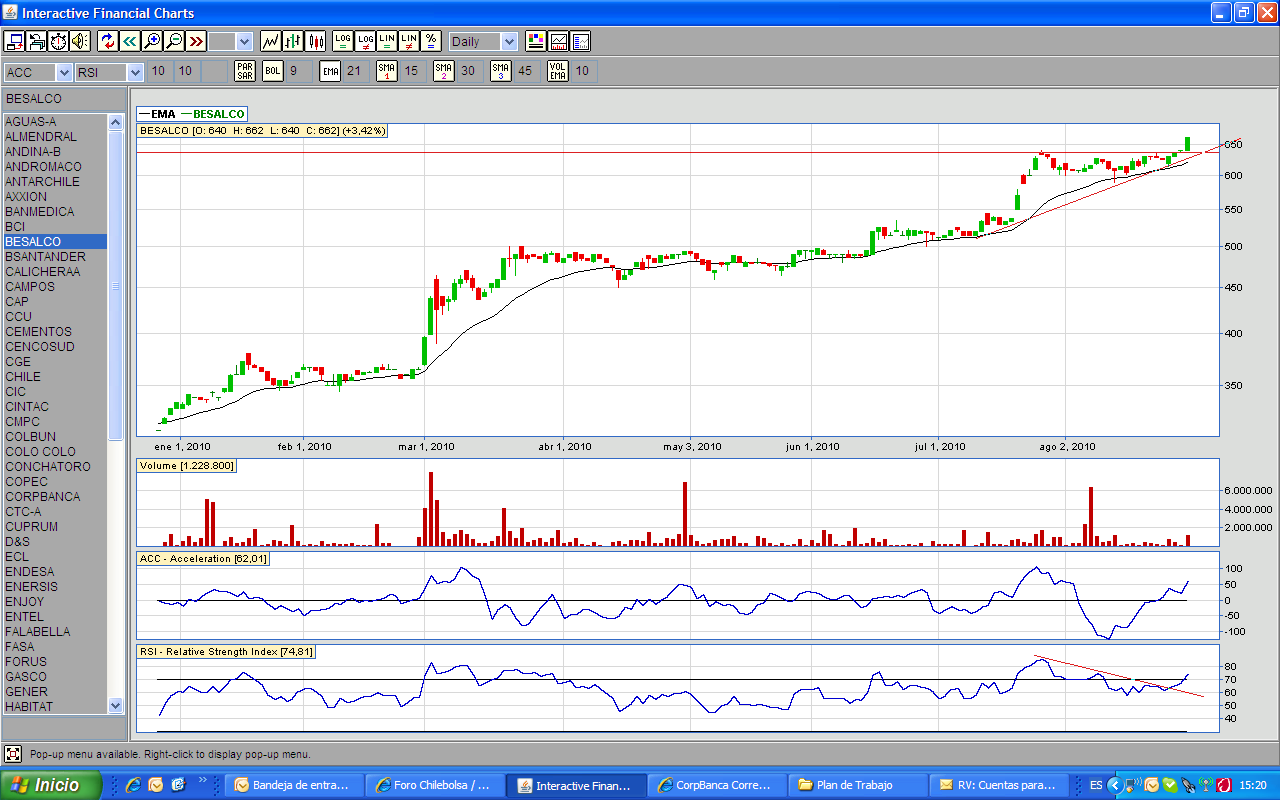1280x800 pixels.
Task: Open the chart color palette icon
Action: click(536, 41)
